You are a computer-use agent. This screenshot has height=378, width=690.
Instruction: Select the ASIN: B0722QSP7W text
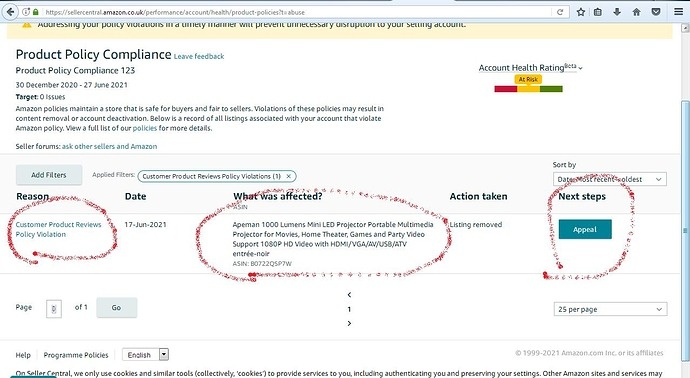(x=262, y=264)
